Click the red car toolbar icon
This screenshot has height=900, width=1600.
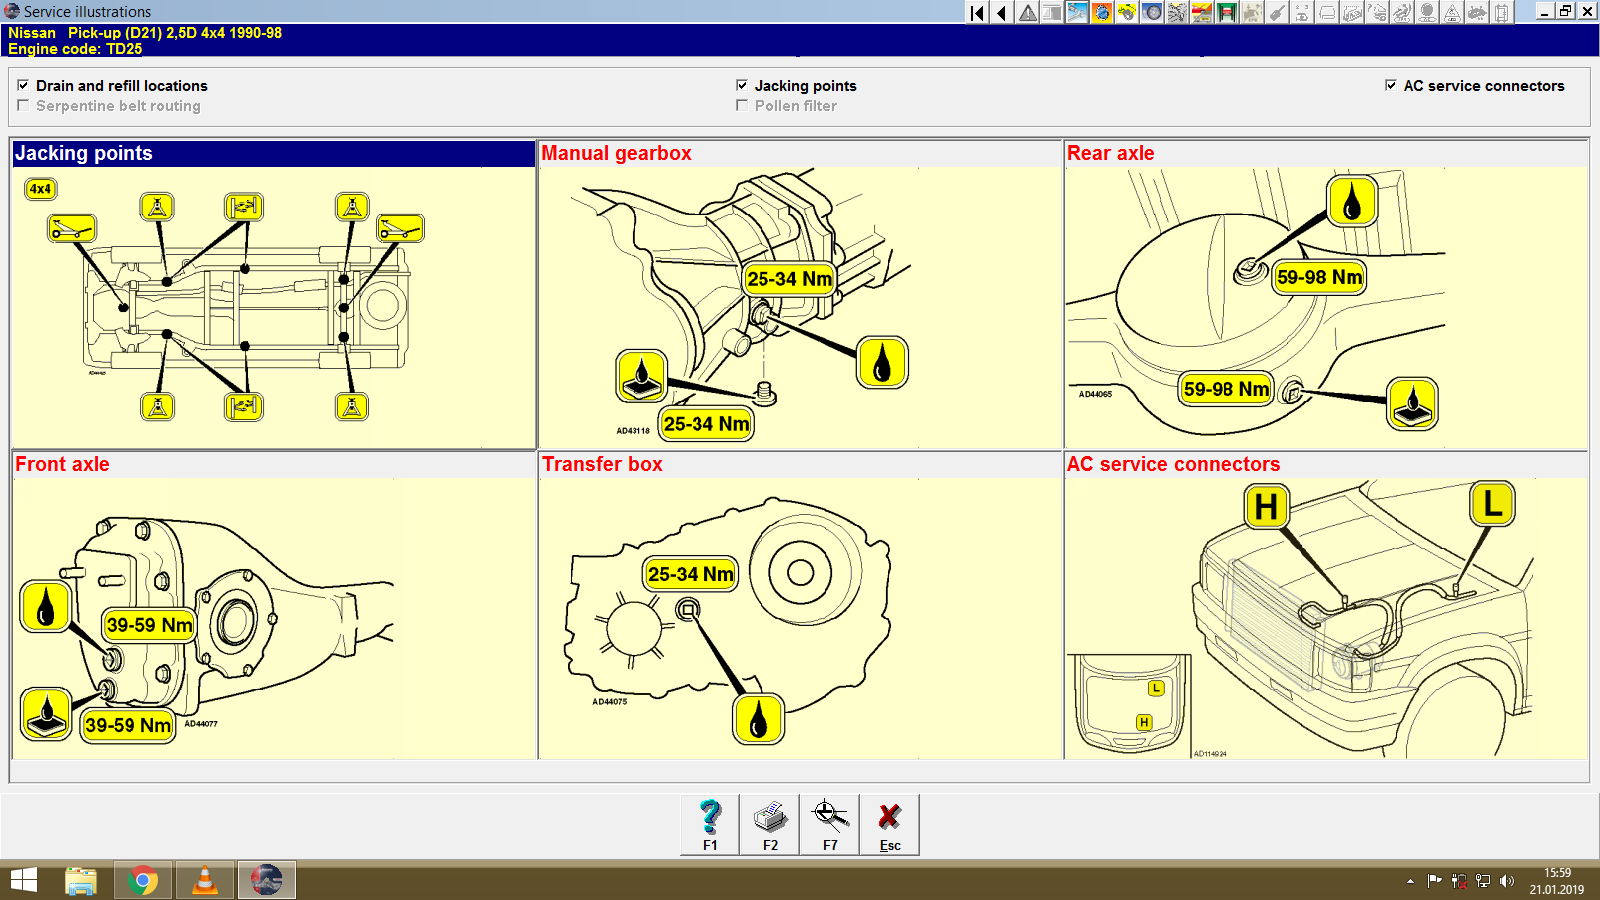[1204, 13]
